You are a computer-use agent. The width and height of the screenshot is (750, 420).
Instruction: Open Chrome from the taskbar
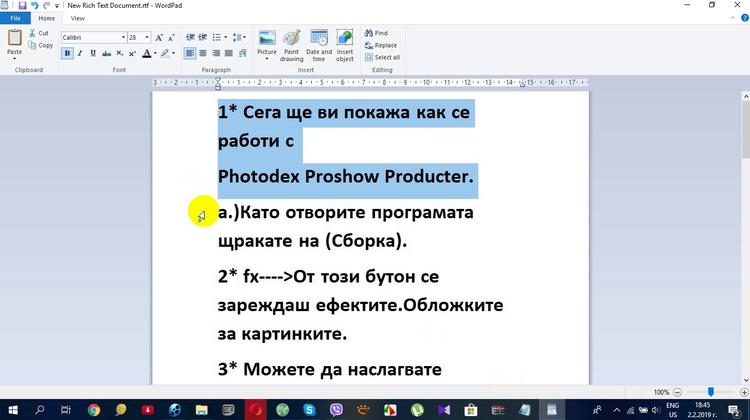[93, 409]
